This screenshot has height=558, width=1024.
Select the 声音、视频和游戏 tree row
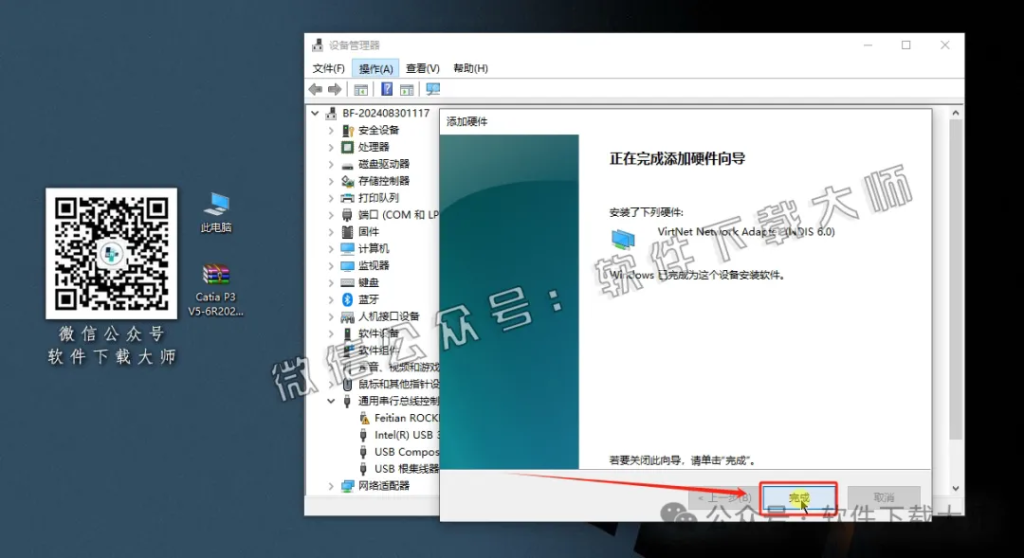tap(391, 367)
